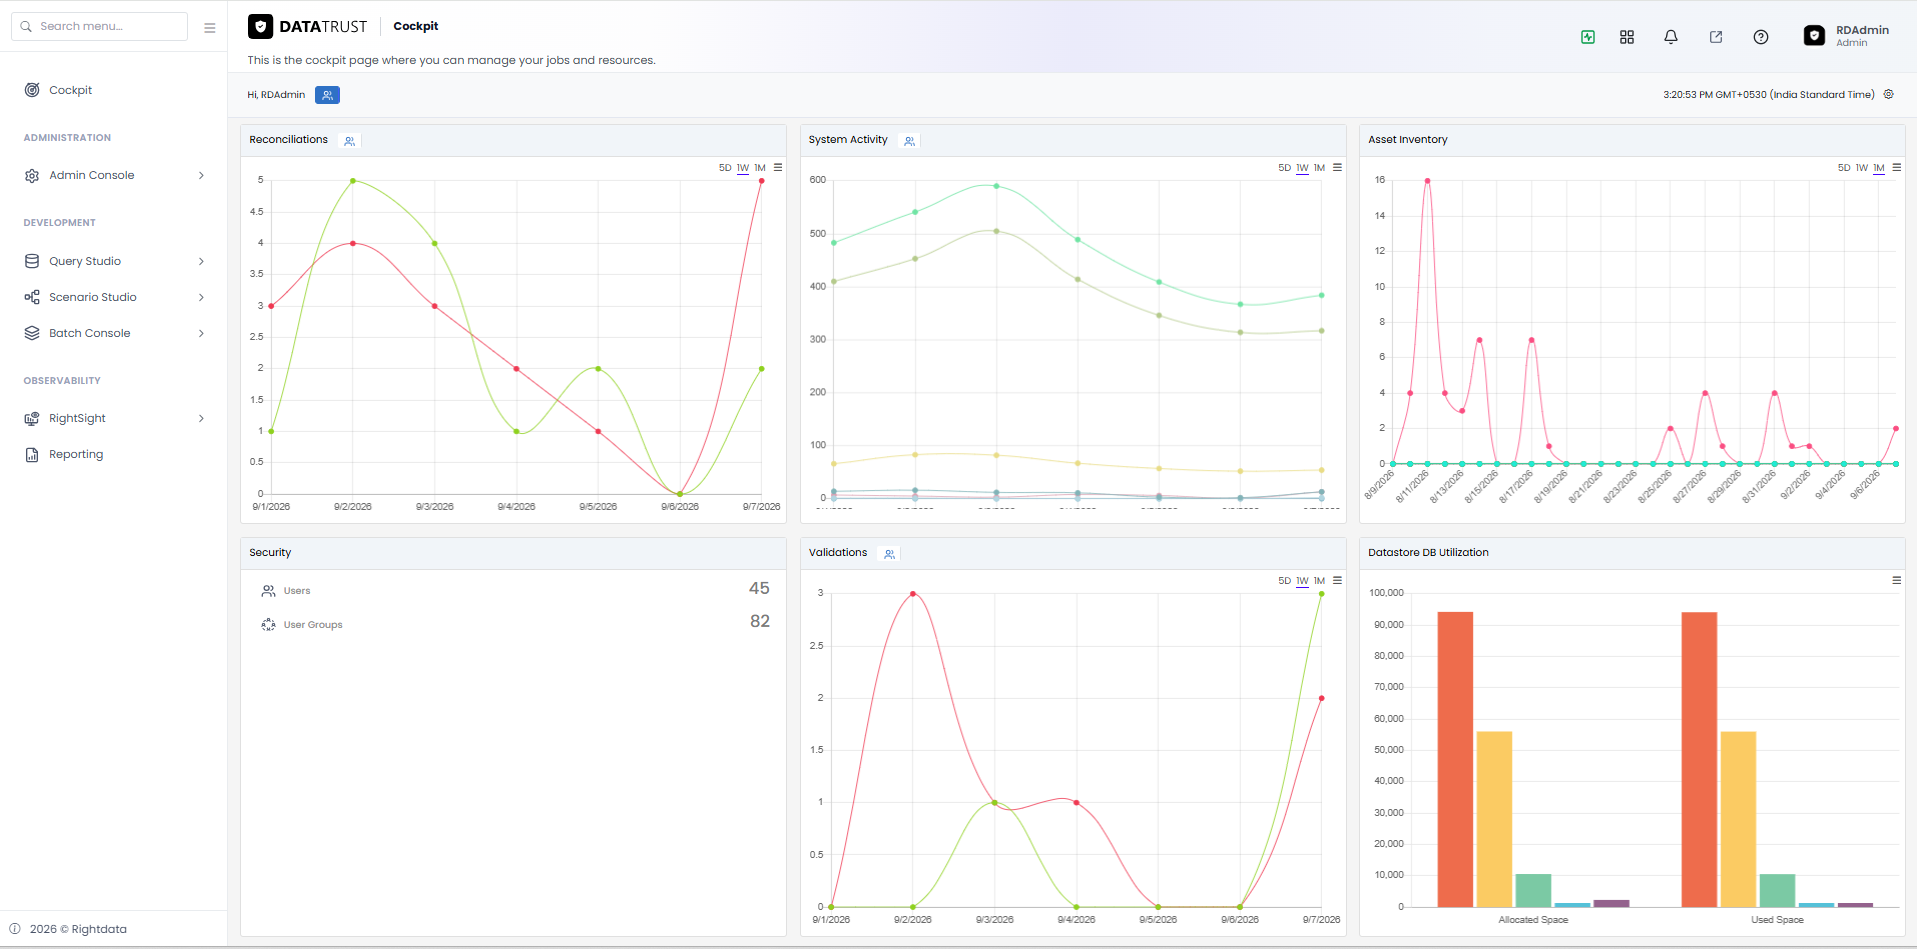Open the Validations chart hamburger menu
1917x949 pixels.
click(1337, 580)
